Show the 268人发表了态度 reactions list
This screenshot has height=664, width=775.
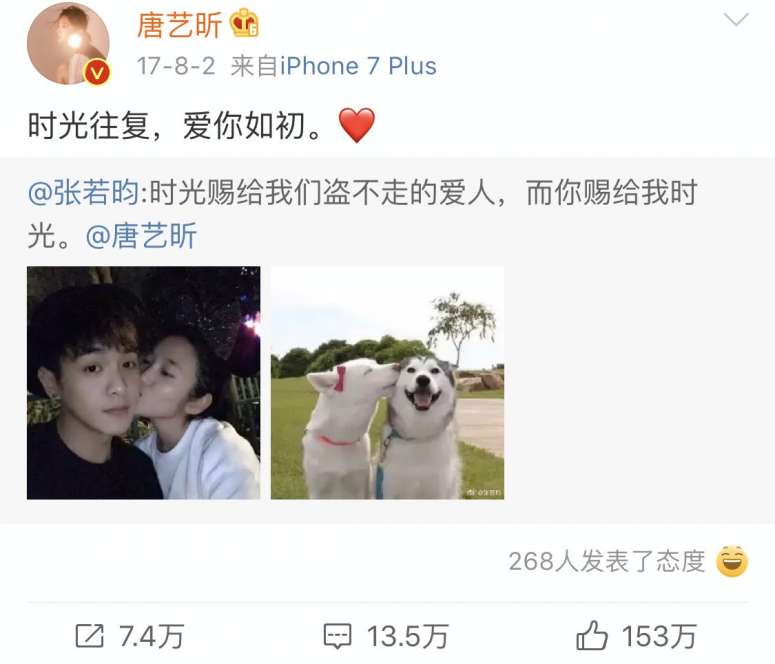tap(607, 562)
